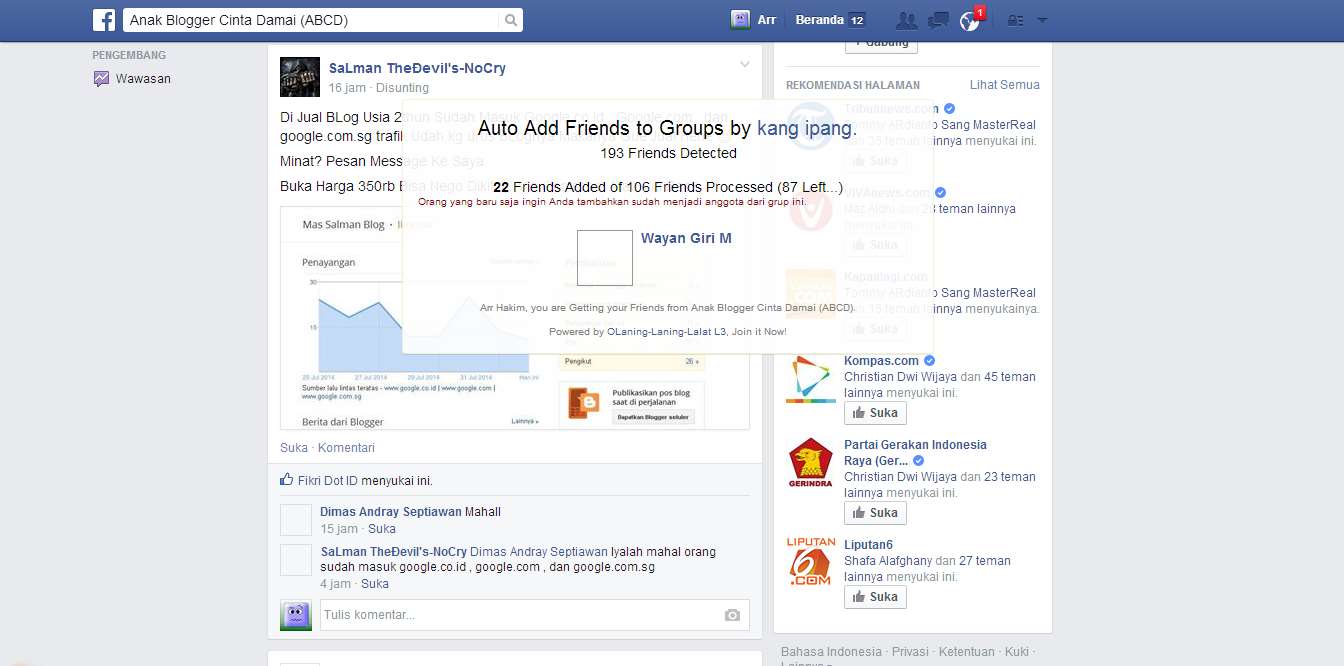Screen dimensions: 1344x666
Task: Open the account settings dropdown arrow
Action: coord(1042,19)
